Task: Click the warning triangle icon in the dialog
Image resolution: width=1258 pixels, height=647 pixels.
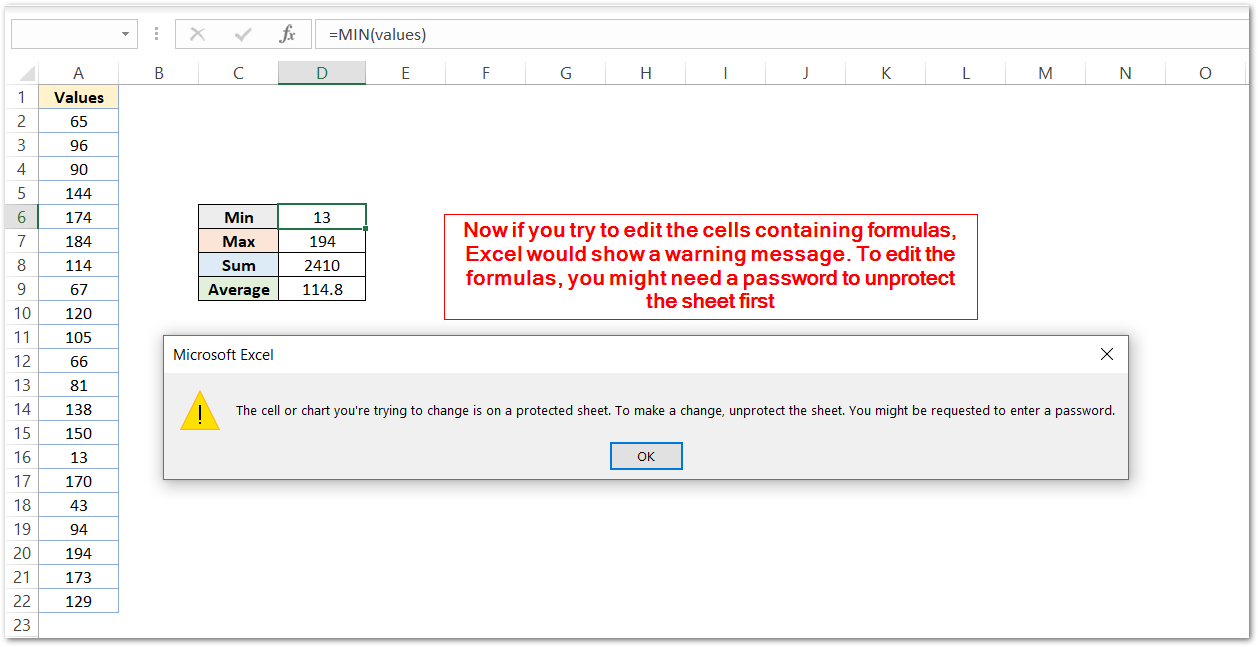Action: point(200,410)
